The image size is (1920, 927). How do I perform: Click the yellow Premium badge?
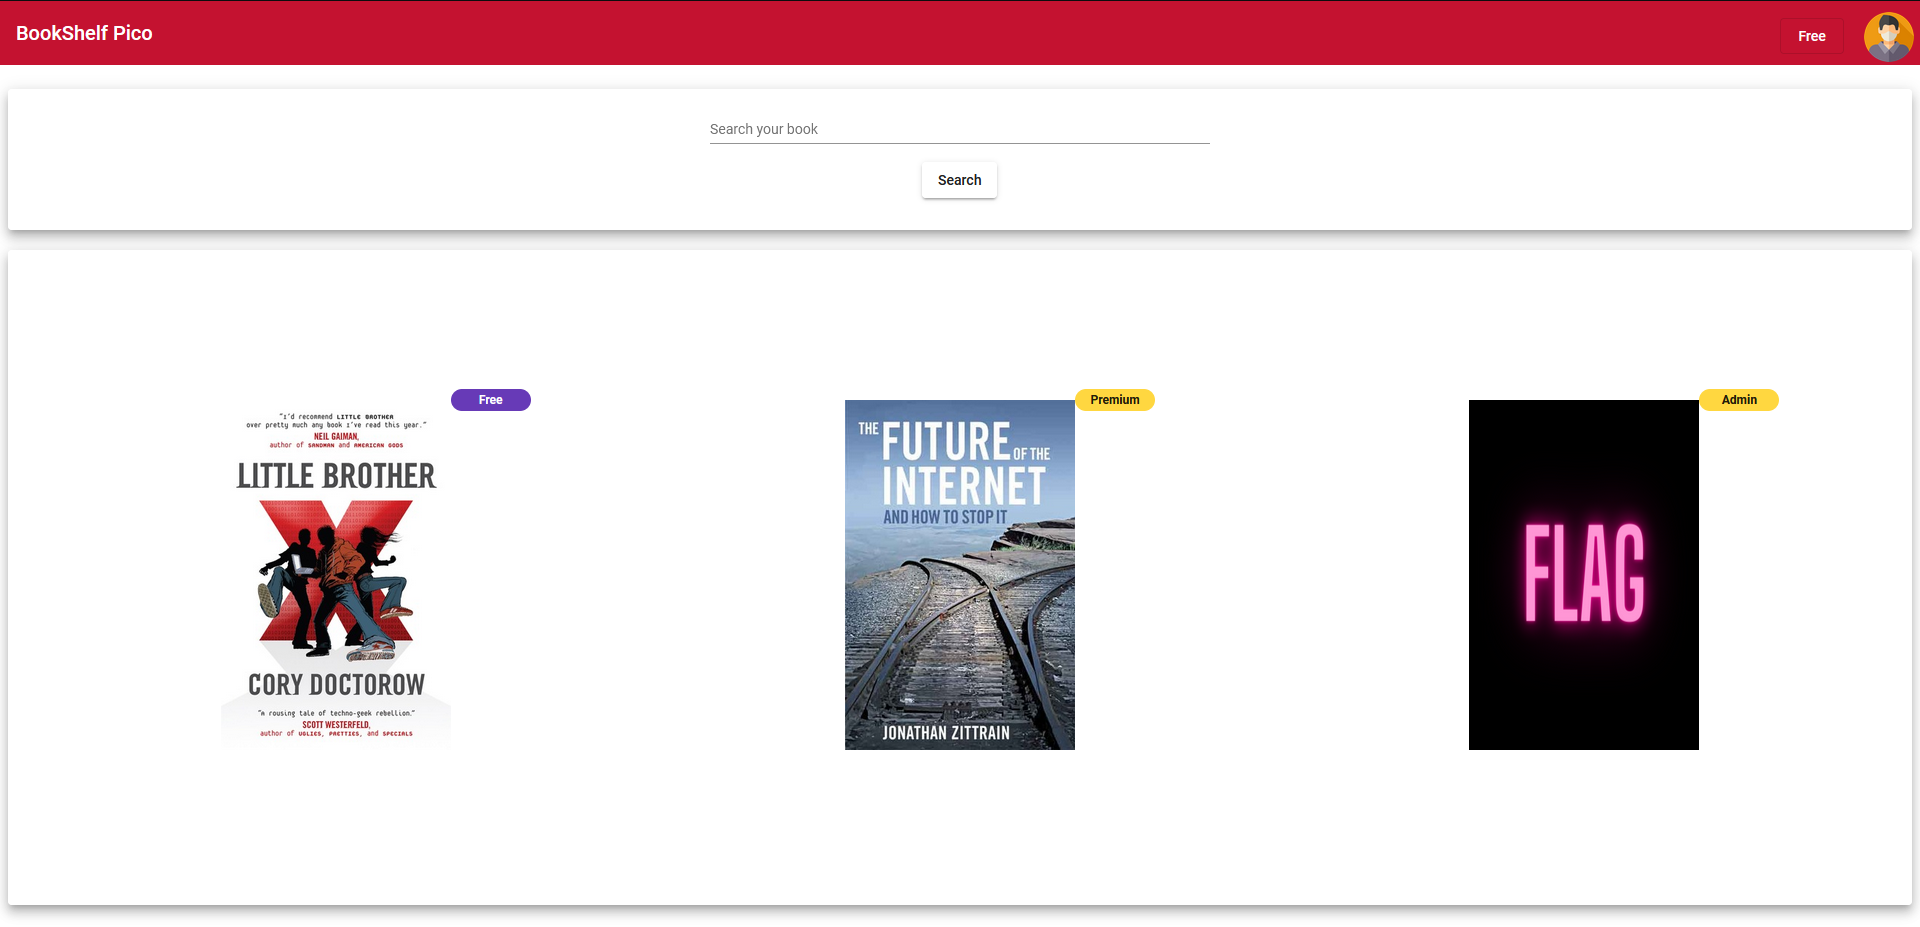(x=1114, y=400)
